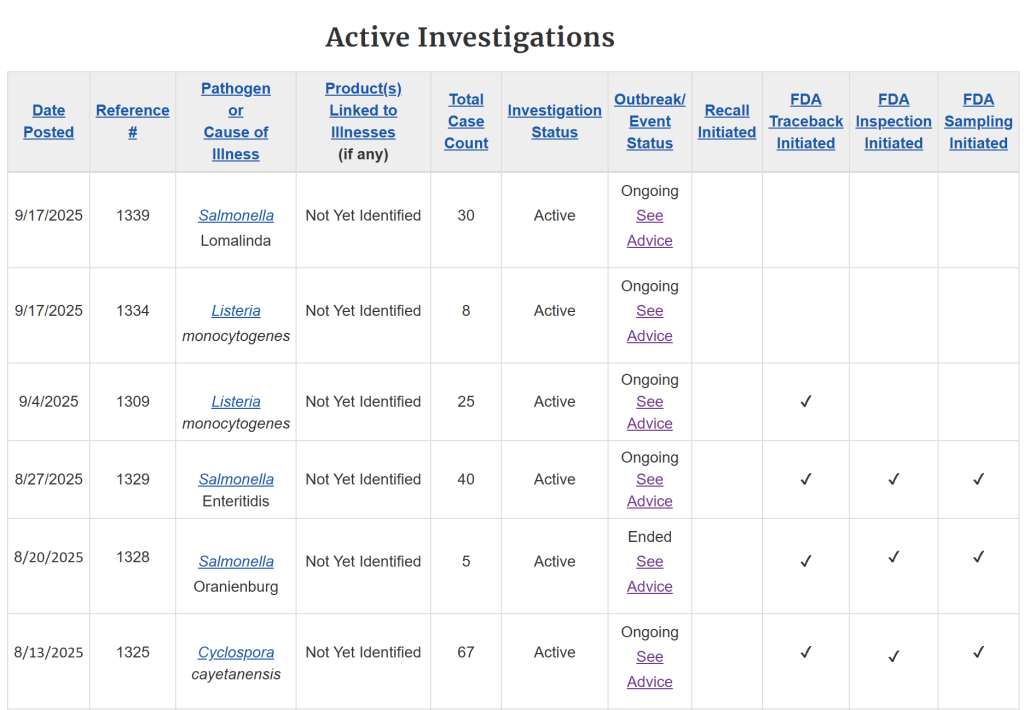Click Cyclospora link in reference 1325 row
This screenshot has height=710, width=1024.
click(x=236, y=652)
